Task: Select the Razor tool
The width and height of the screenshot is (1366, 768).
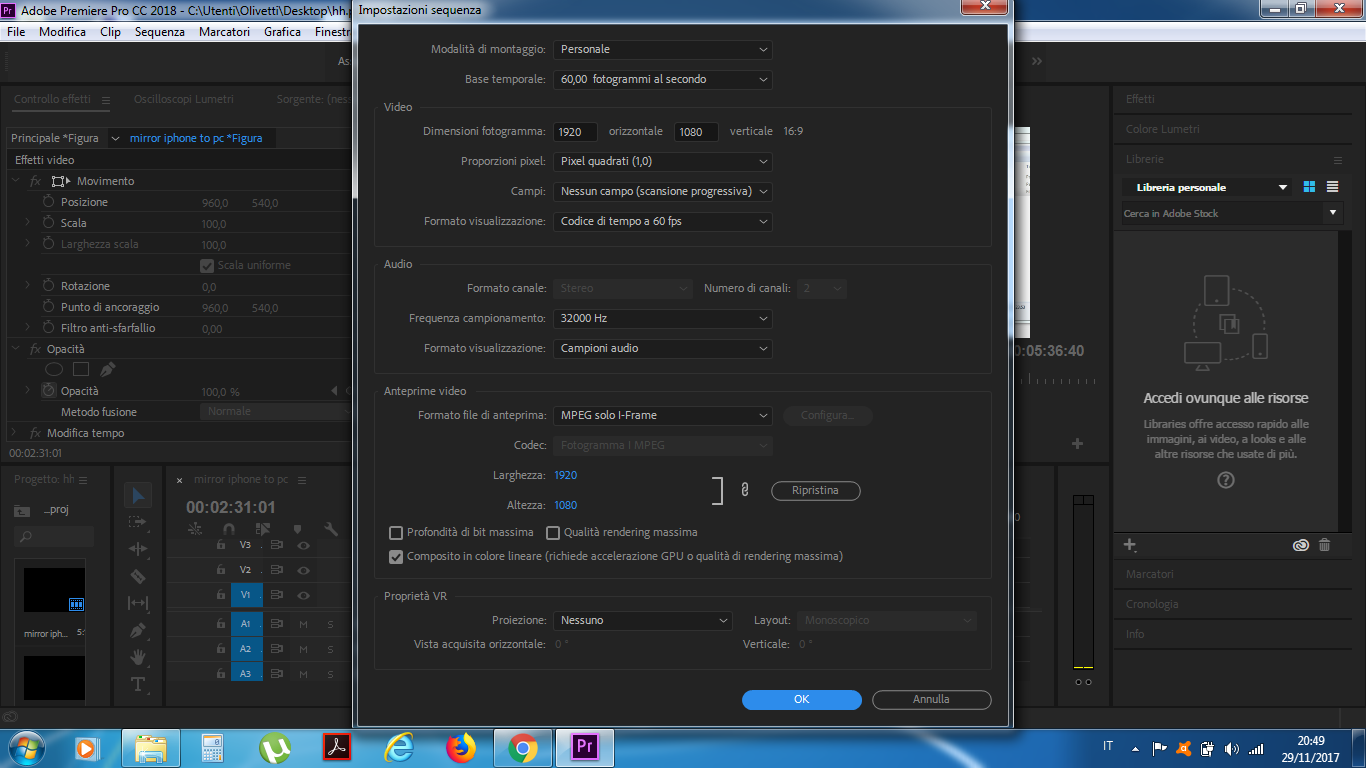Action: tap(138, 576)
